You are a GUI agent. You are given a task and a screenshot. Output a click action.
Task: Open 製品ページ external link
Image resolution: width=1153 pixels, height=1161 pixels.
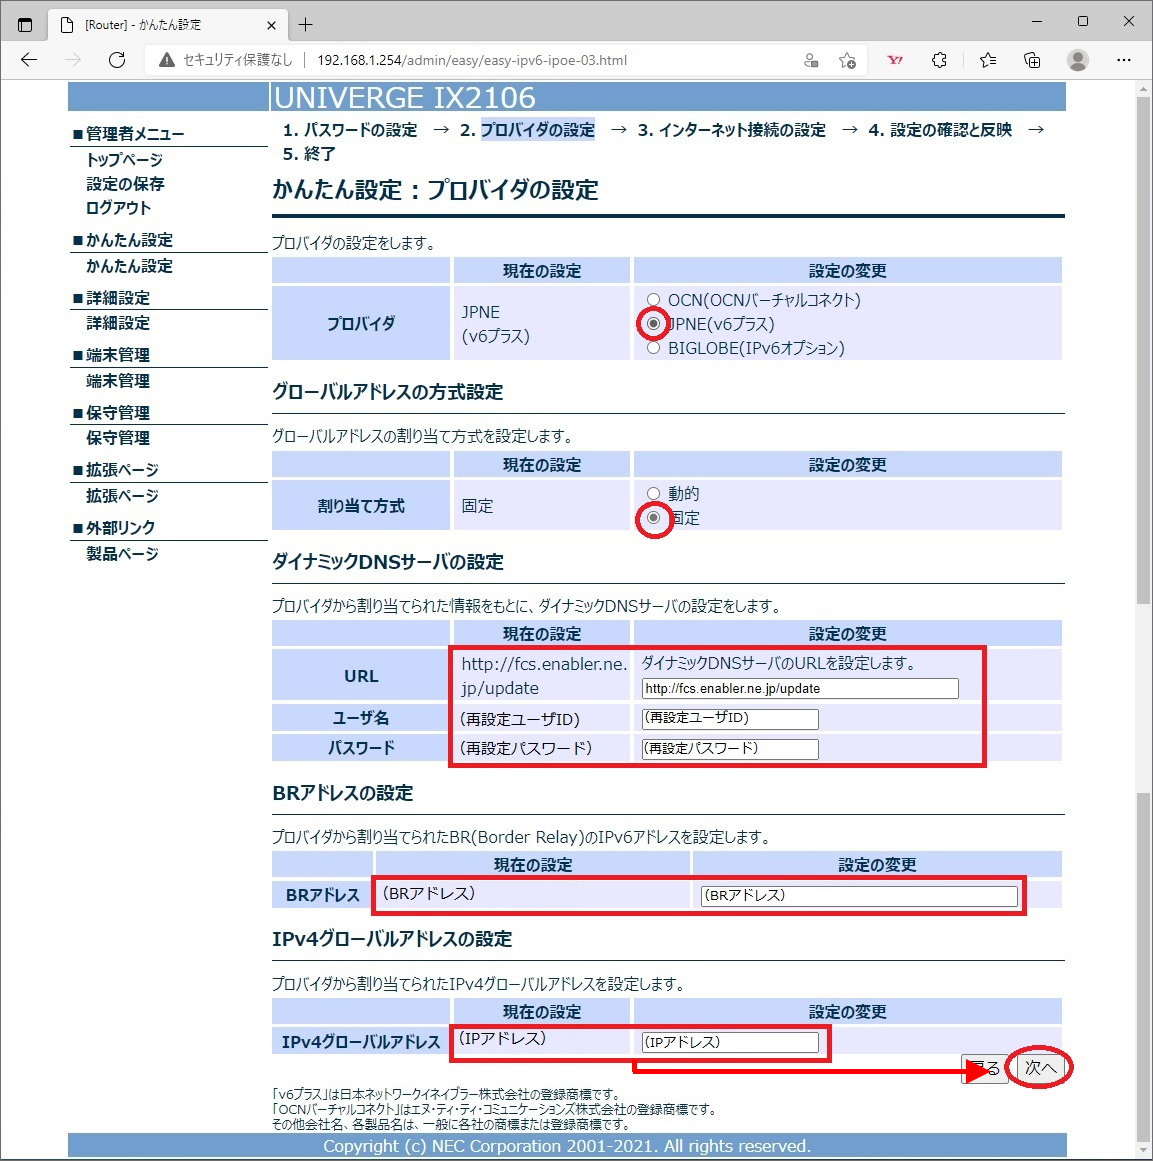click(x=122, y=553)
